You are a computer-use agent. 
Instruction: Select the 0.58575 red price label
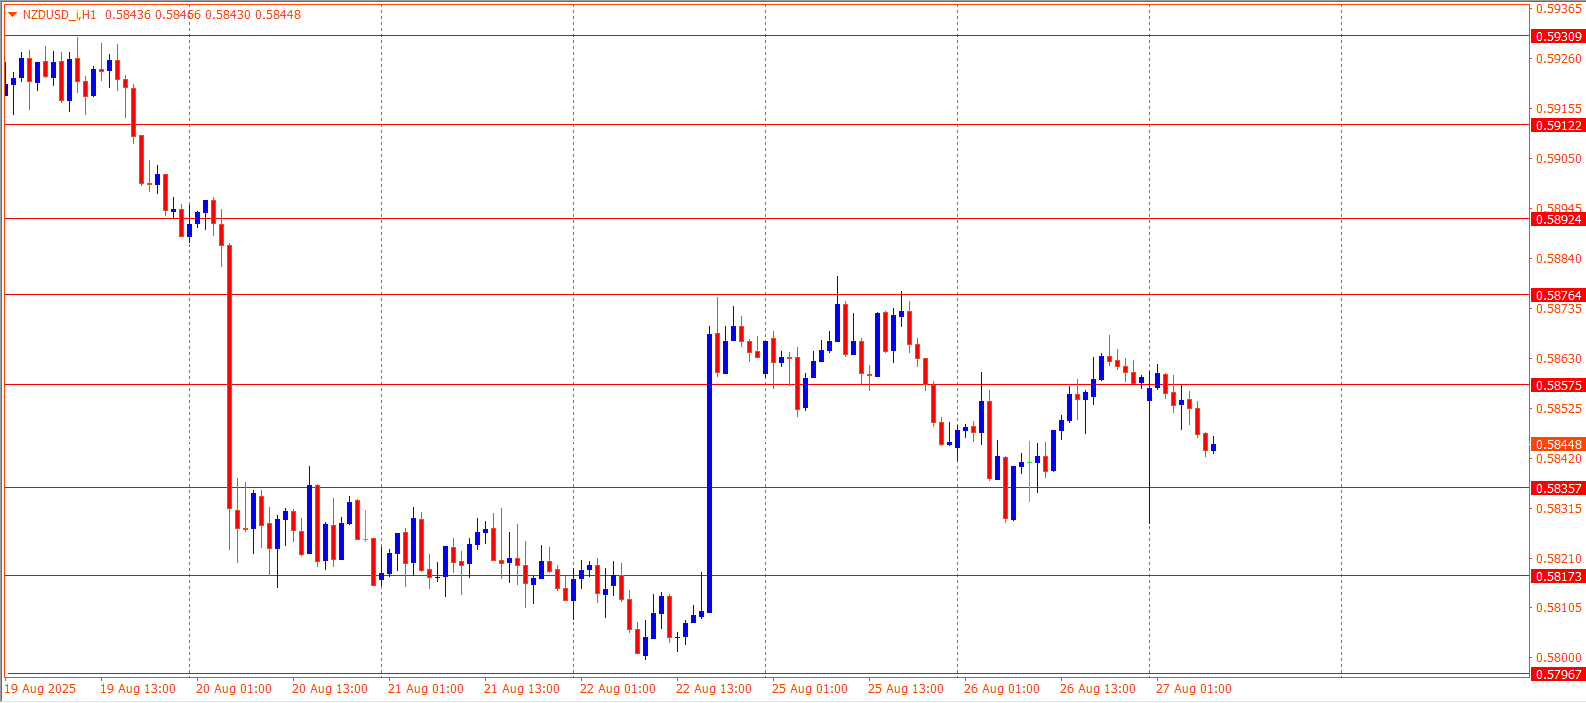point(1558,386)
